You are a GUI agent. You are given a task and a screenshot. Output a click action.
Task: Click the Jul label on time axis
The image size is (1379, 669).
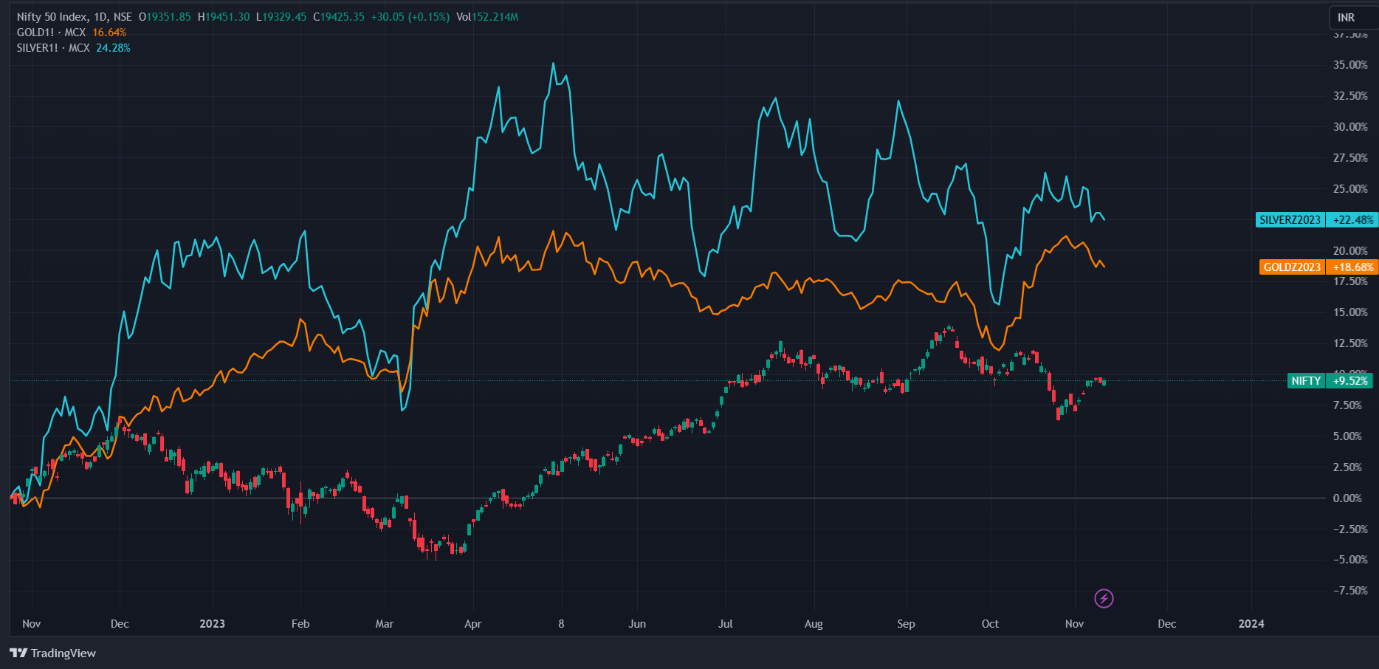(x=726, y=623)
